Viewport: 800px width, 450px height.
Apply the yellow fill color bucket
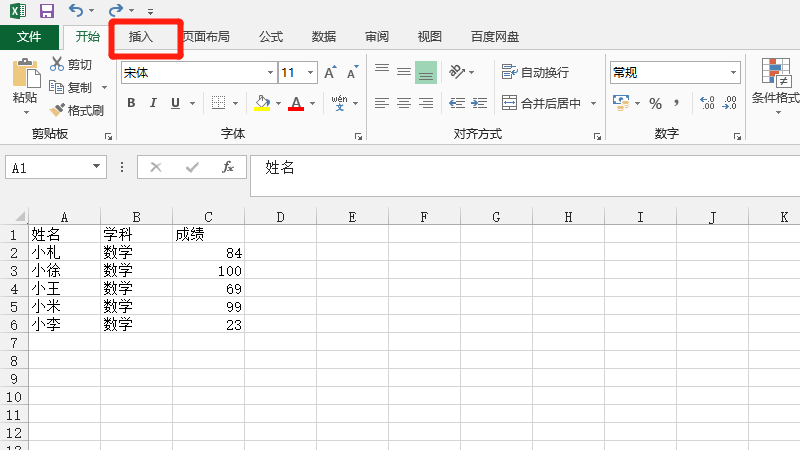point(262,103)
